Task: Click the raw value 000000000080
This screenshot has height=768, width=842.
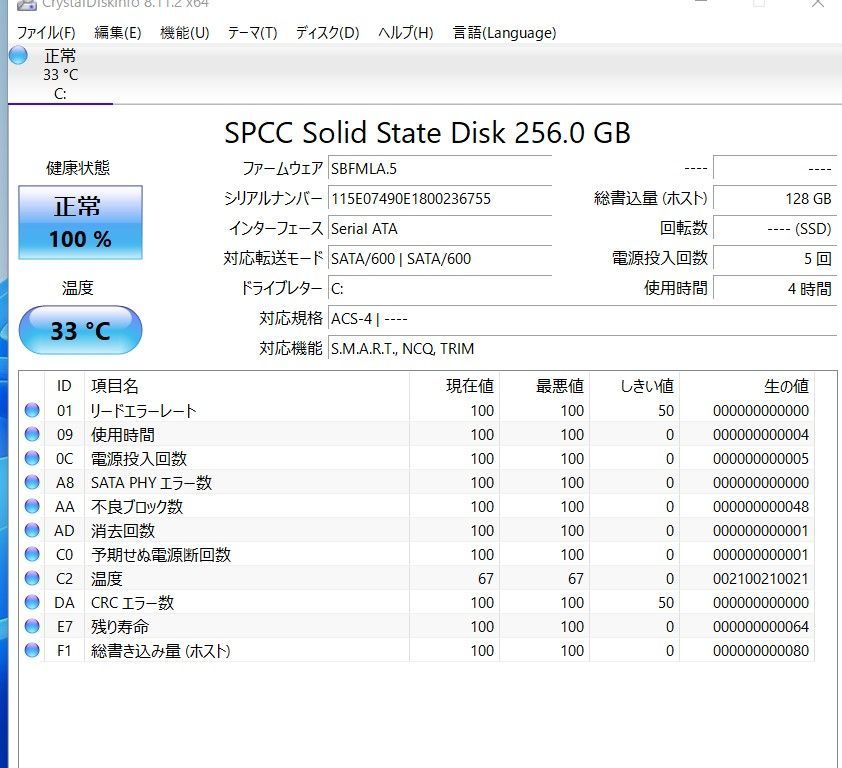Action: [760, 650]
